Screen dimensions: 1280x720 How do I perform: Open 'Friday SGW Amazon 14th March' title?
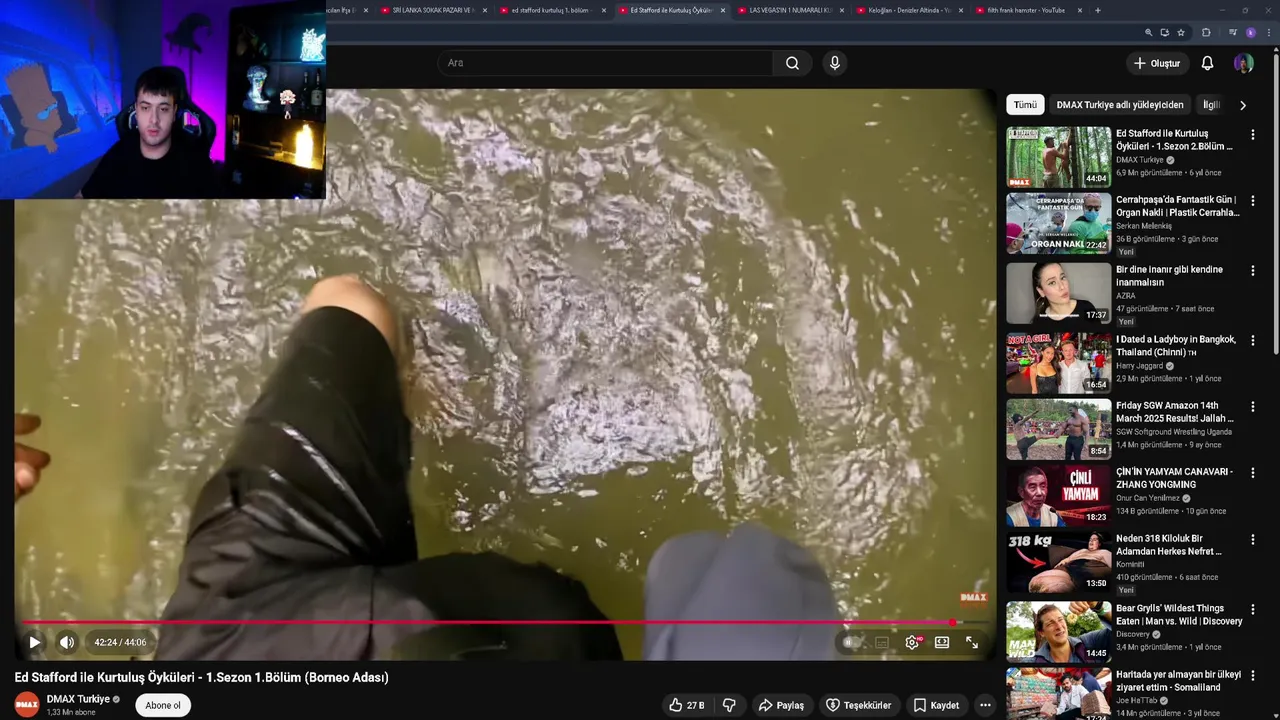click(x=1175, y=412)
